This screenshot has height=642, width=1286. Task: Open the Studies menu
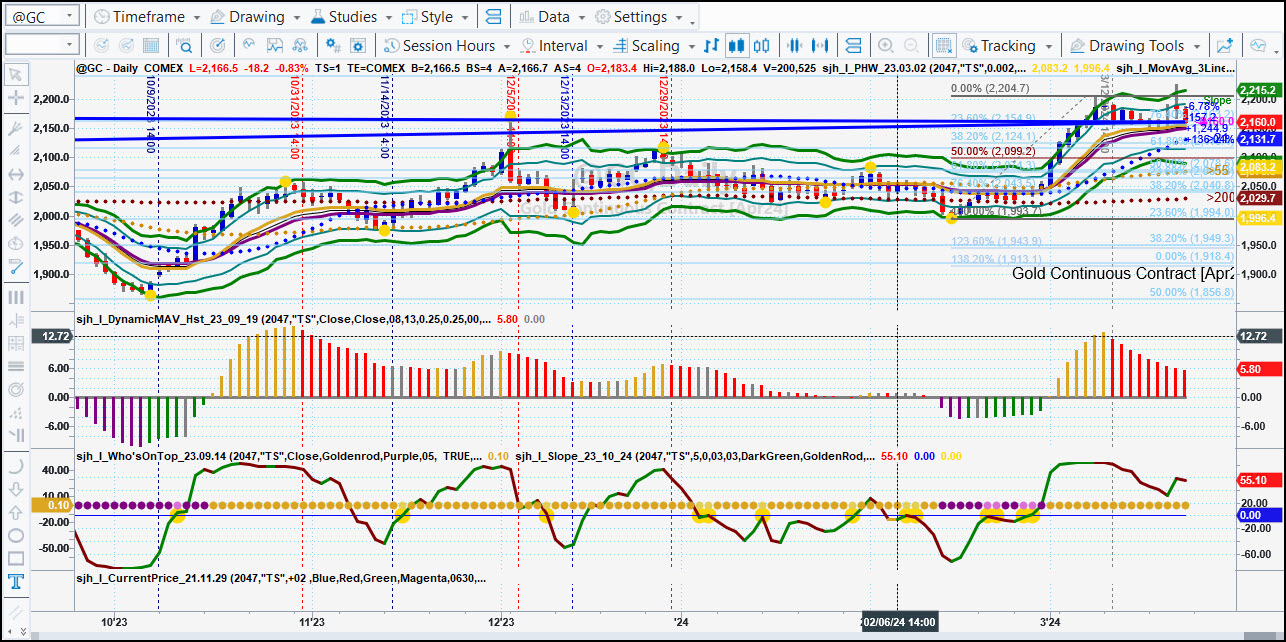pos(352,17)
